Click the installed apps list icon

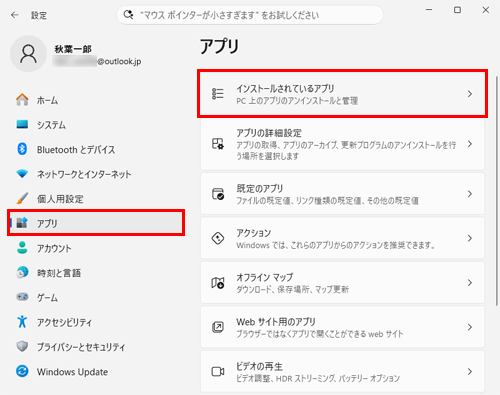point(218,94)
